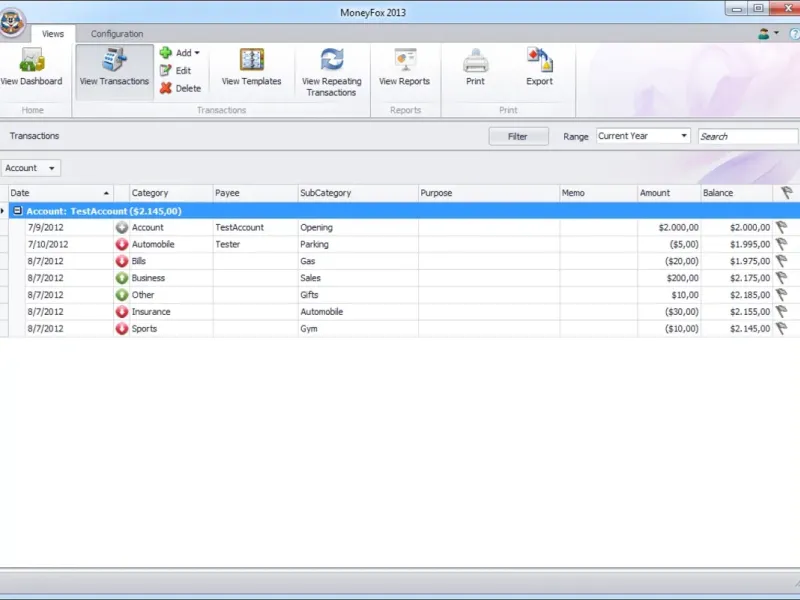This screenshot has height=600, width=800.
Task: Sort by the Memo column header
Action: tap(598, 193)
